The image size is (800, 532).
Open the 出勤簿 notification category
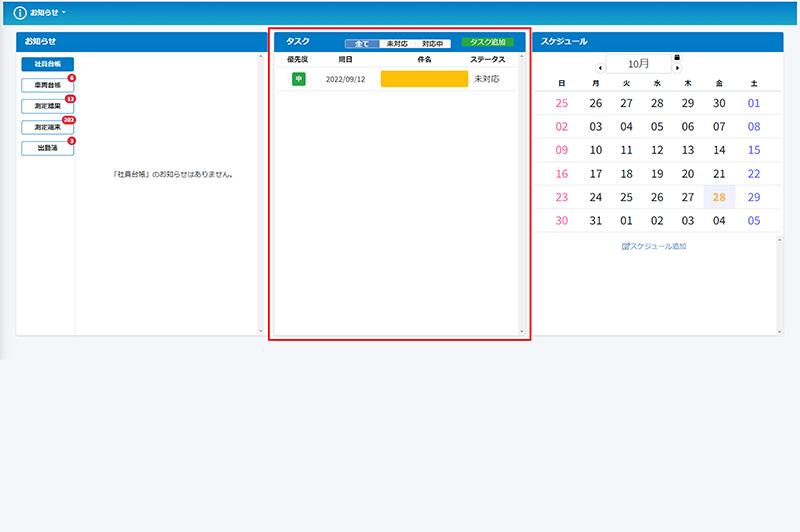coord(47,148)
